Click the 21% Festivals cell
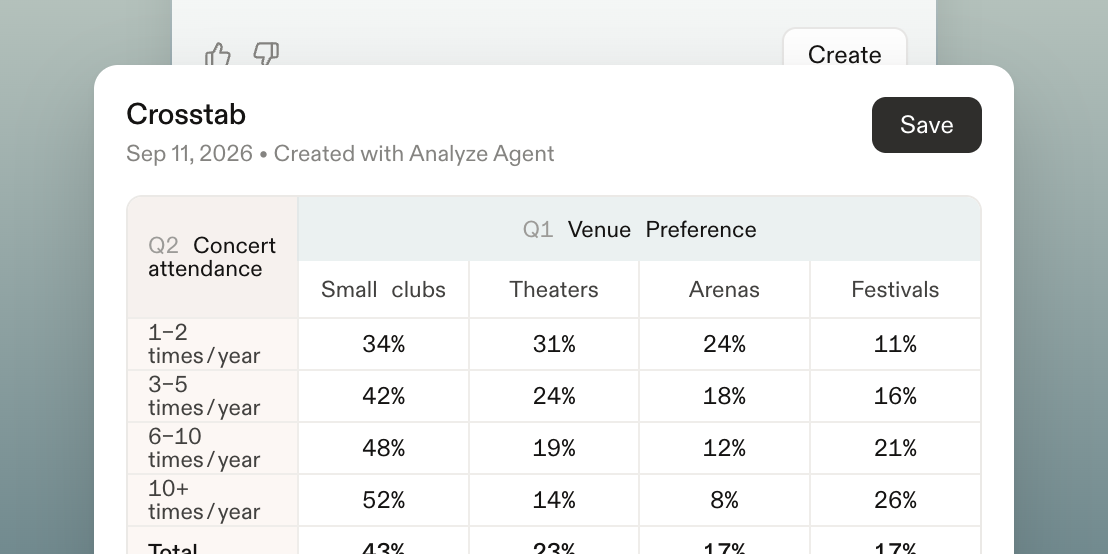 (895, 448)
